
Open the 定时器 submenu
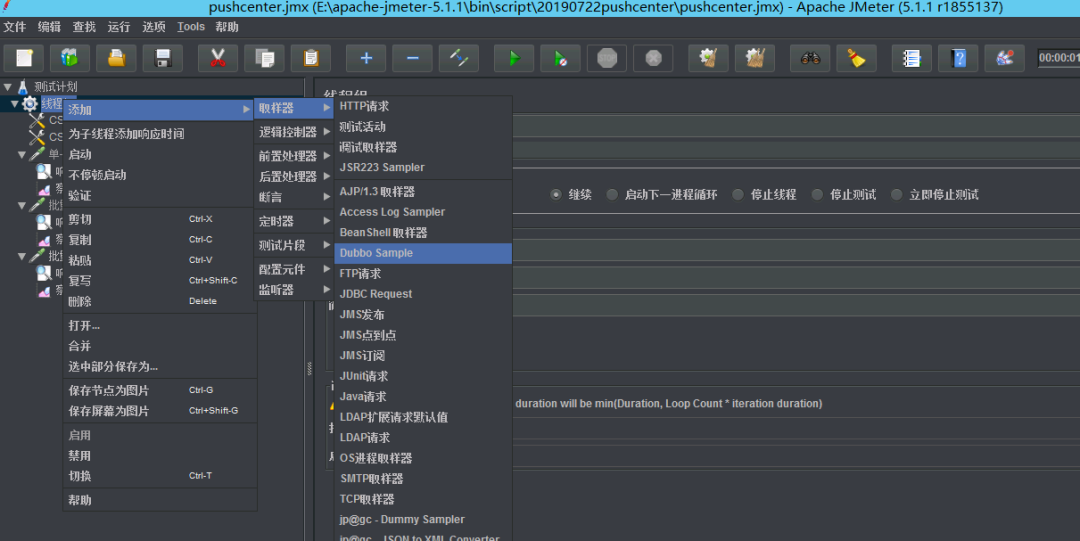point(294,221)
